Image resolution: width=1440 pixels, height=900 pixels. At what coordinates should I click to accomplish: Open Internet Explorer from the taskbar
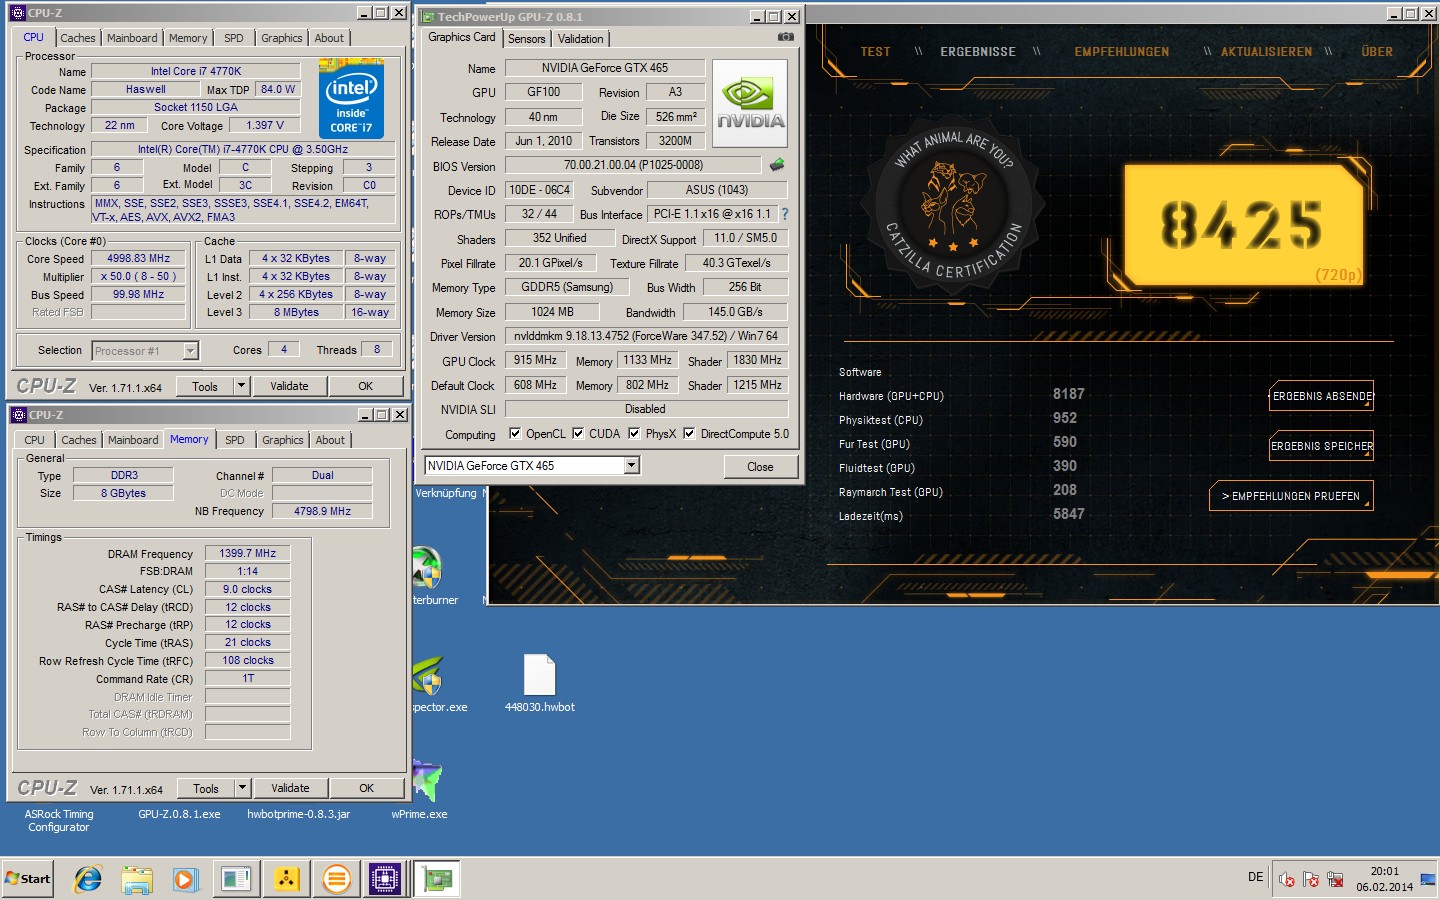[x=88, y=879]
